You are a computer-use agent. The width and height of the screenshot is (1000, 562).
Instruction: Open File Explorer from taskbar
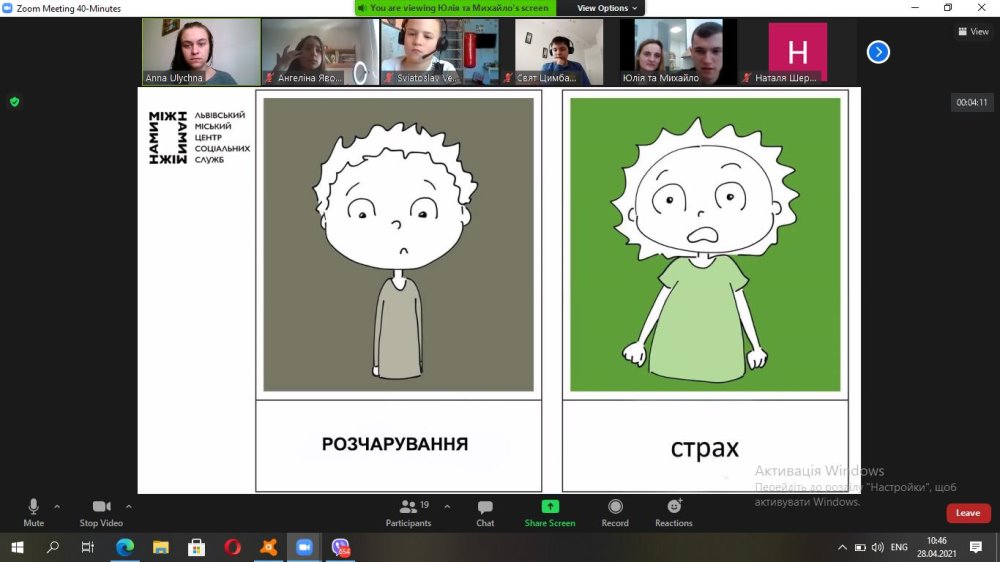pos(161,547)
